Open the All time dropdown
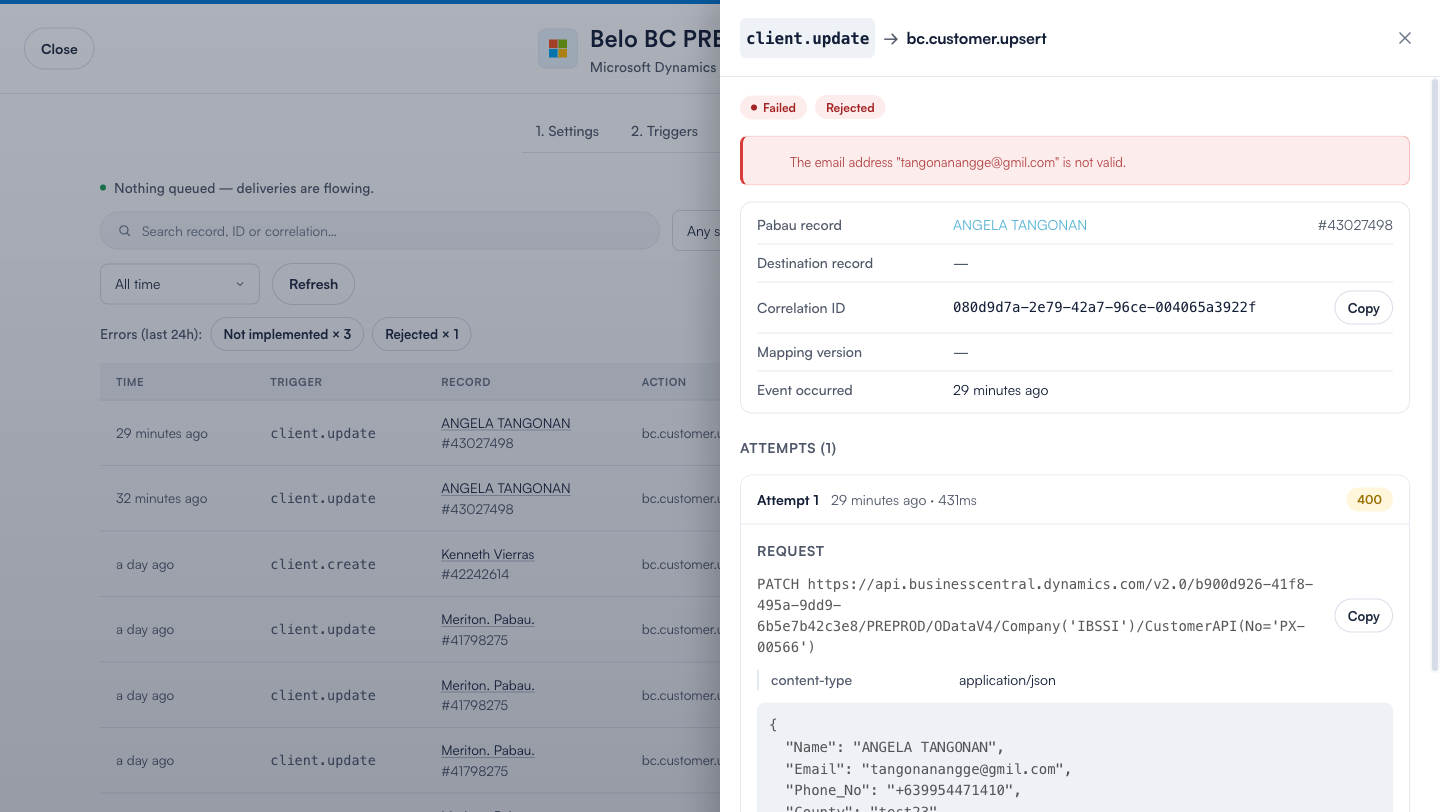Screen dimensions: 1440x812 [180, 284]
